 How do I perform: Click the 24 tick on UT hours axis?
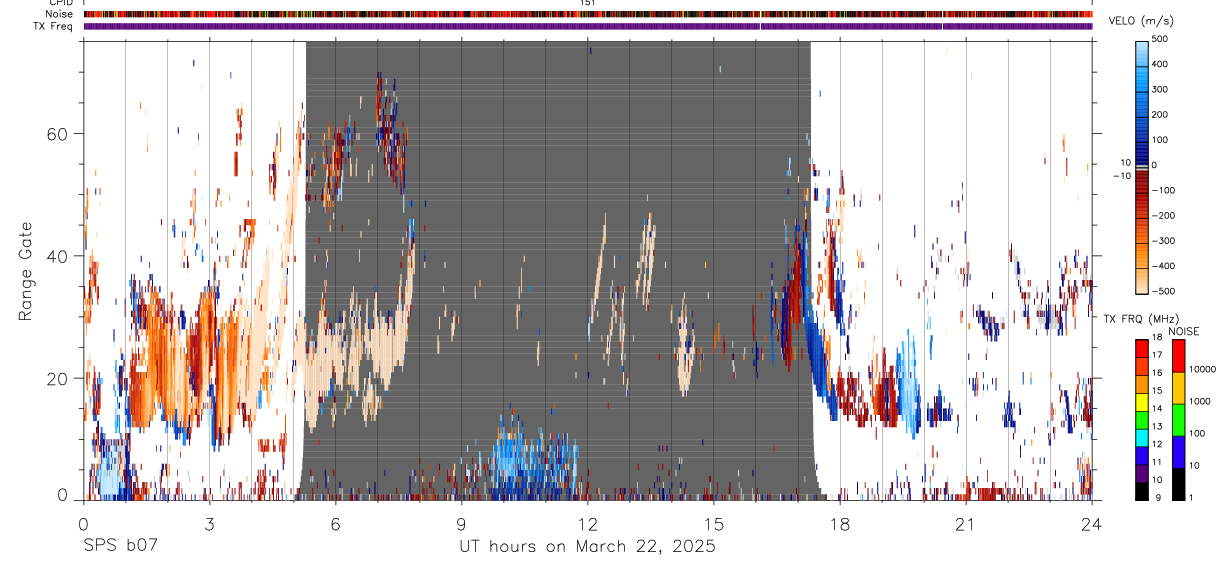point(1091,523)
